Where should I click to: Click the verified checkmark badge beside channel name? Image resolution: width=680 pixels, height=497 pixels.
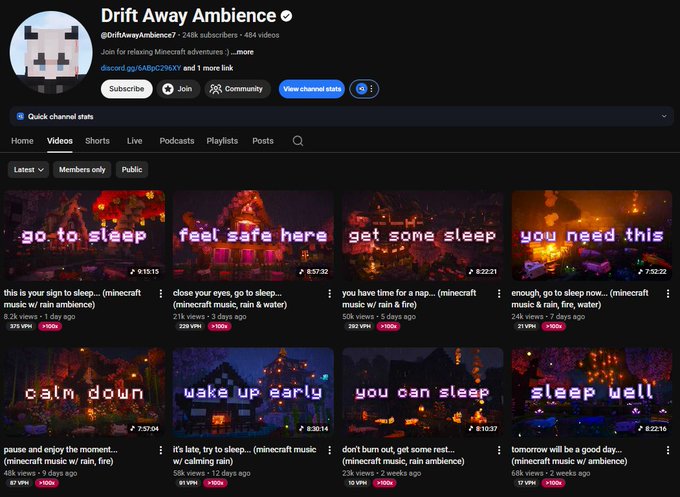click(x=286, y=16)
